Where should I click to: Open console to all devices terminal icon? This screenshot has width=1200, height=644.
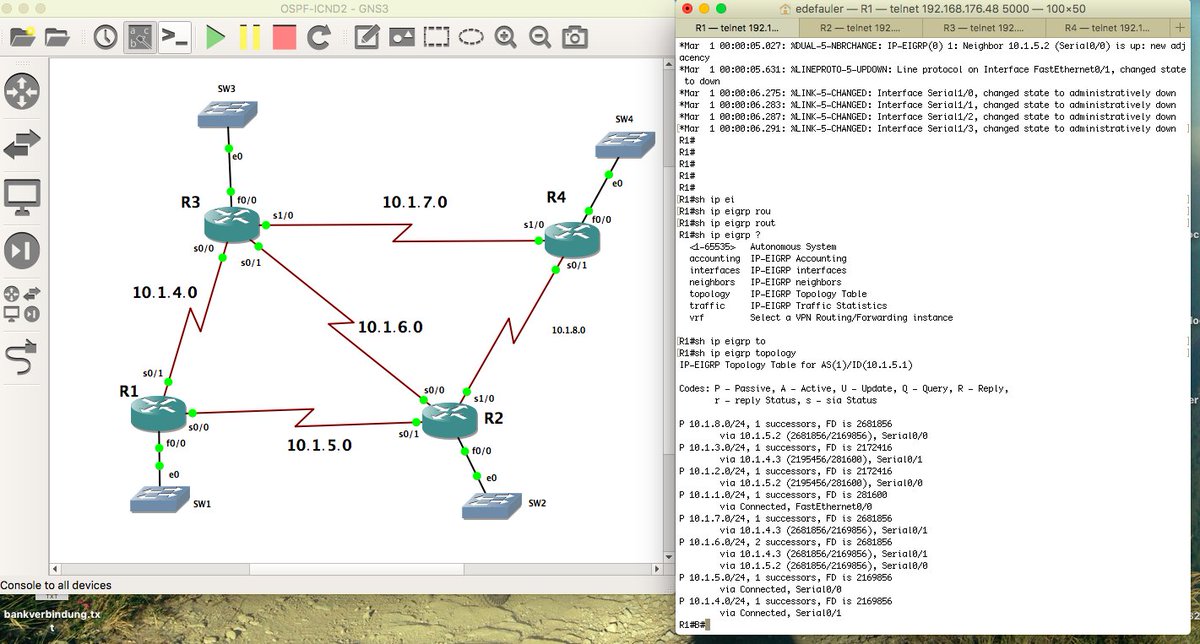172,37
